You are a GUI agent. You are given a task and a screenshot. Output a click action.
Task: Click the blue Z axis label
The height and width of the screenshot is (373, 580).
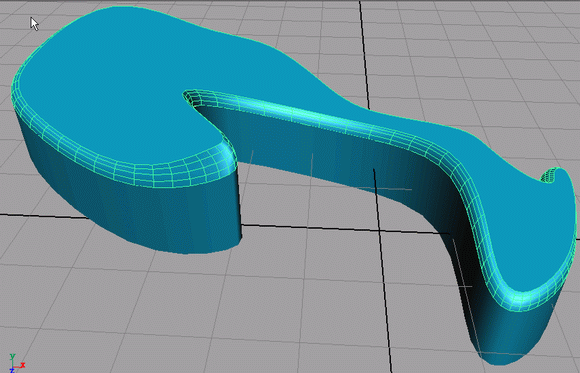(11, 370)
